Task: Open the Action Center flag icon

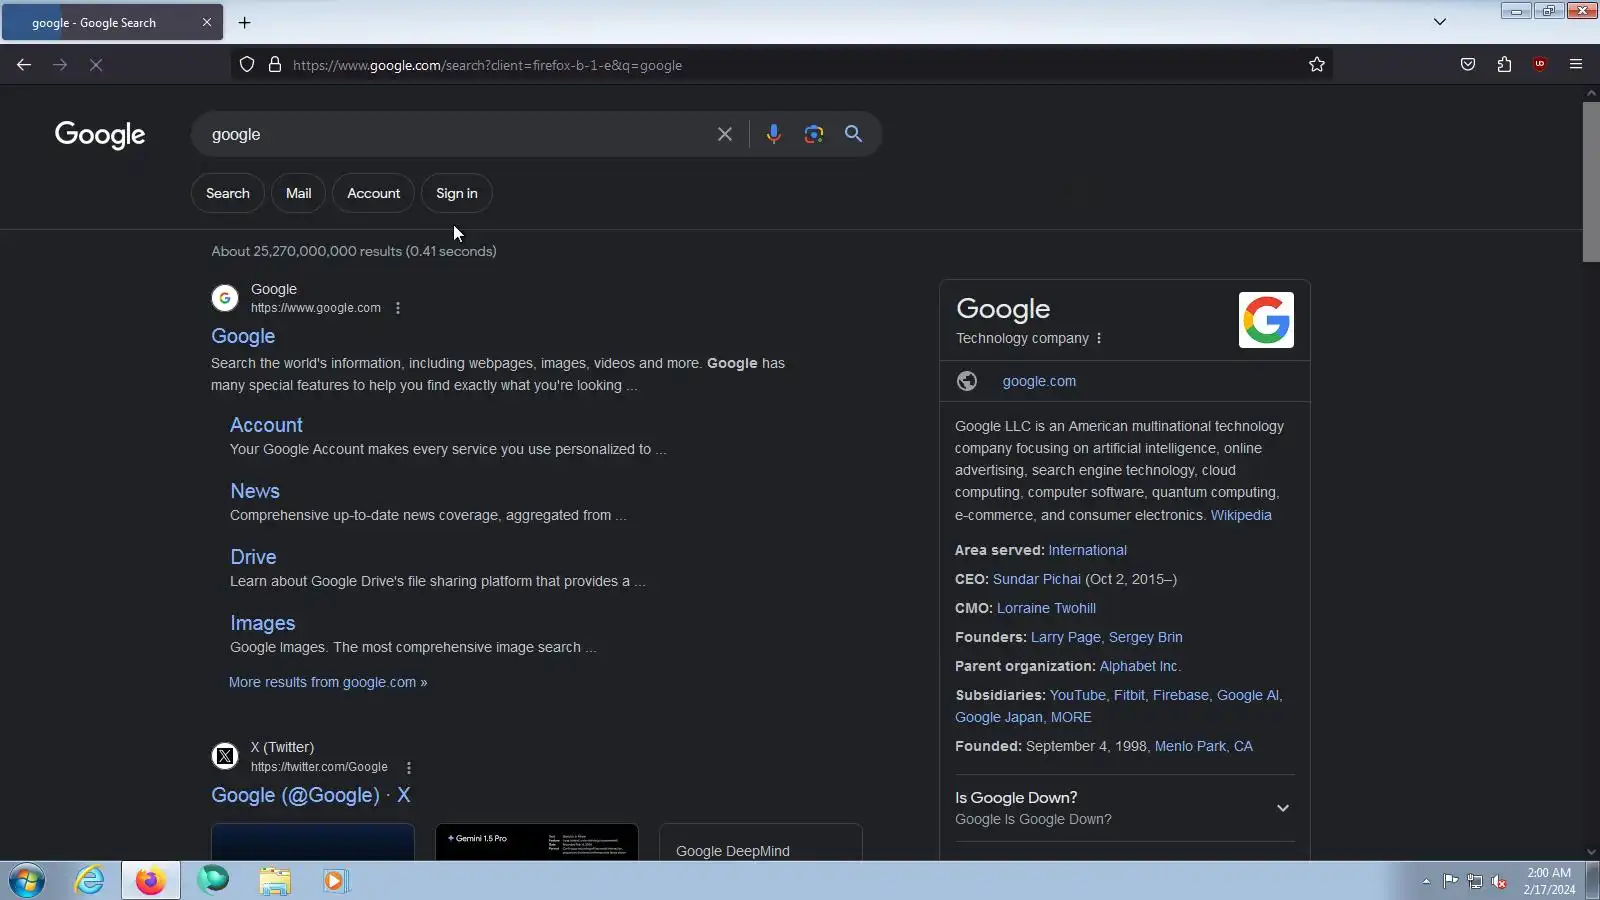Action: (x=1451, y=881)
